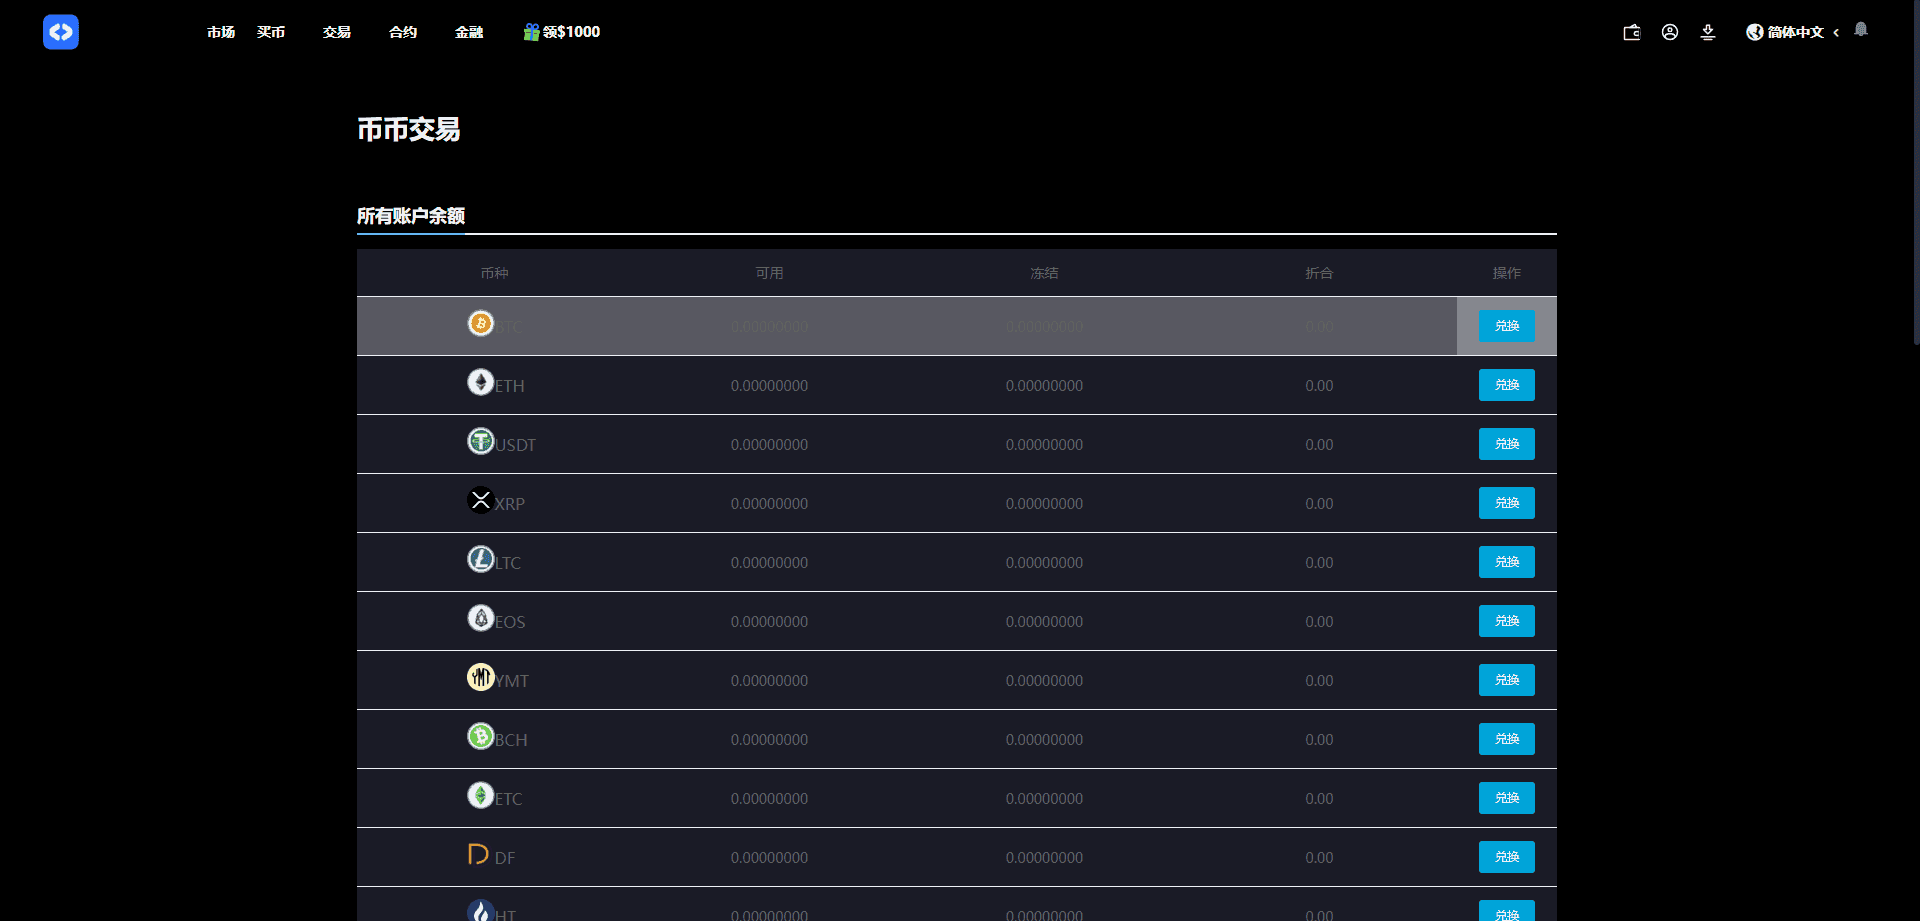
Task: Click the Ethereum coin icon
Action: coord(481,383)
